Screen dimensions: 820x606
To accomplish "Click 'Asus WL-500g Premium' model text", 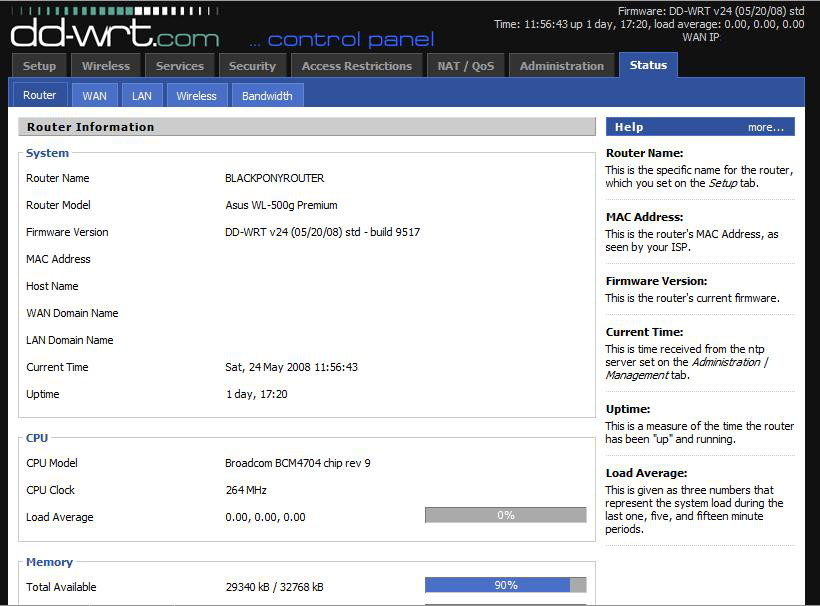I will [x=281, y=205].
